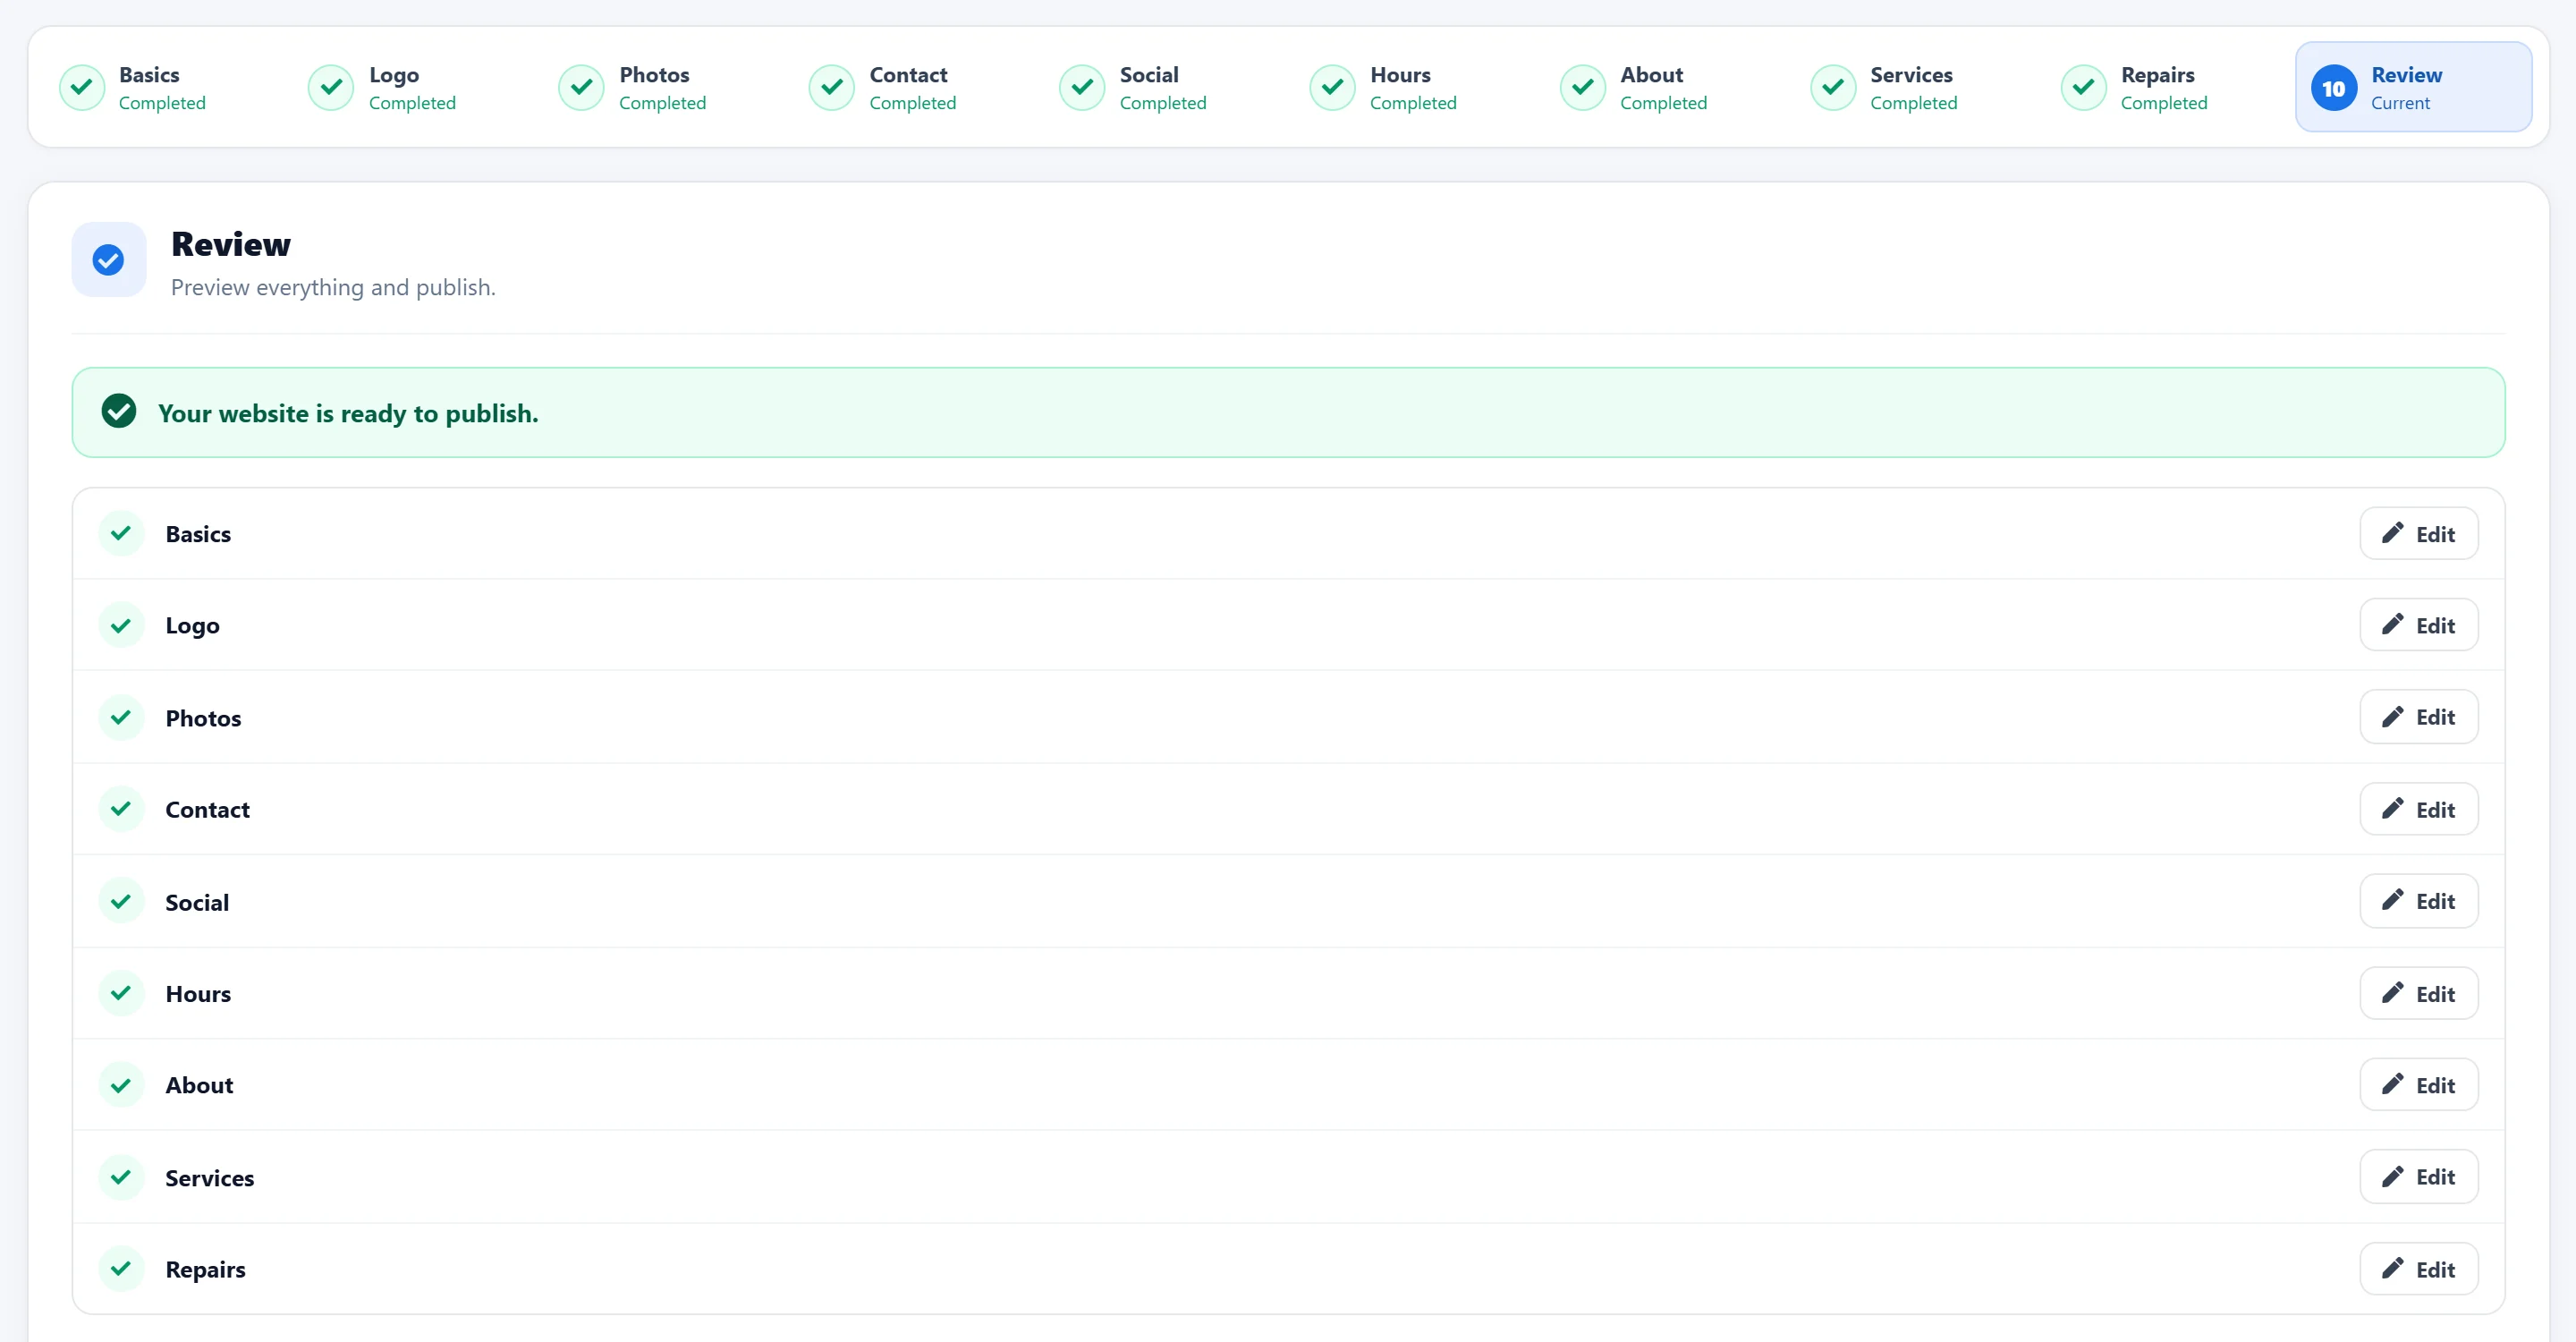
Task: Click the Hours step checkmark icon in stepper
Action: tap(1333, 88)
